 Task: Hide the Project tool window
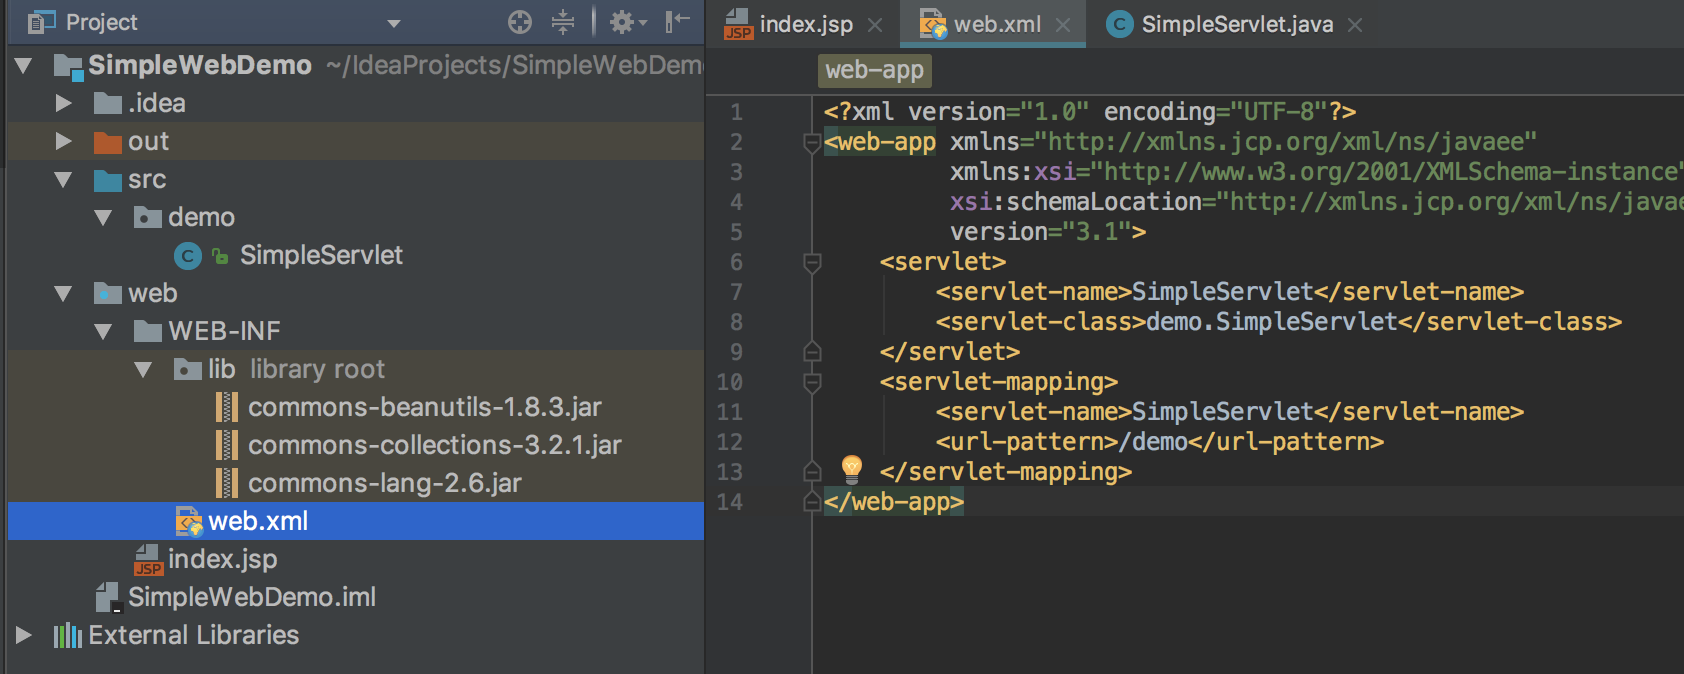678,22
